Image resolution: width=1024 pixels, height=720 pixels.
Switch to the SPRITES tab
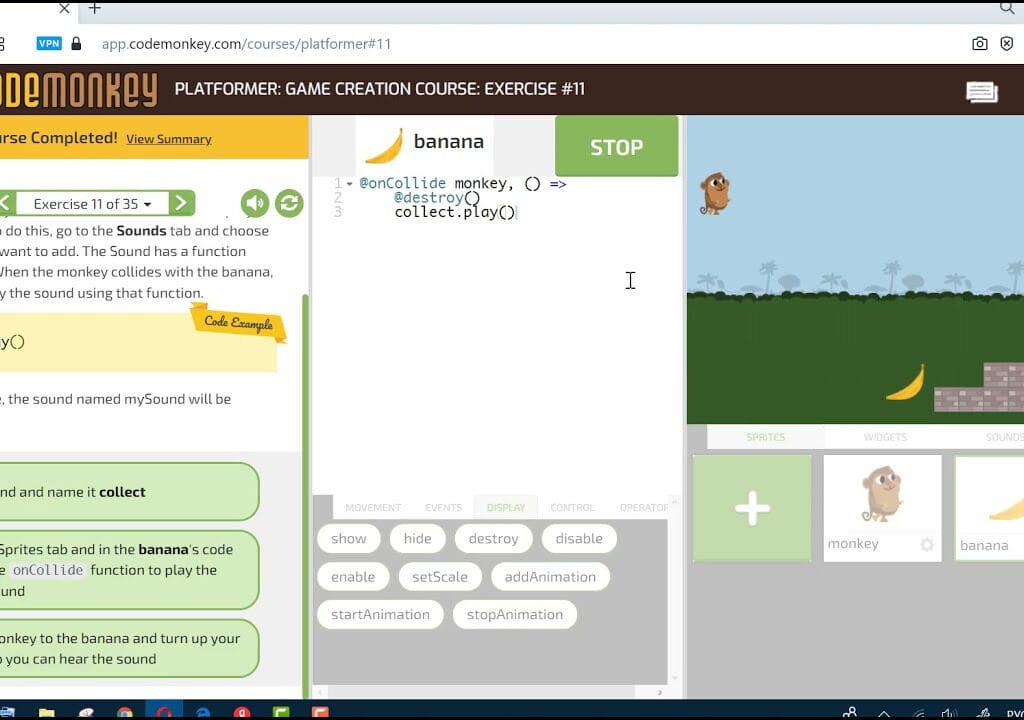click(766, 437)
